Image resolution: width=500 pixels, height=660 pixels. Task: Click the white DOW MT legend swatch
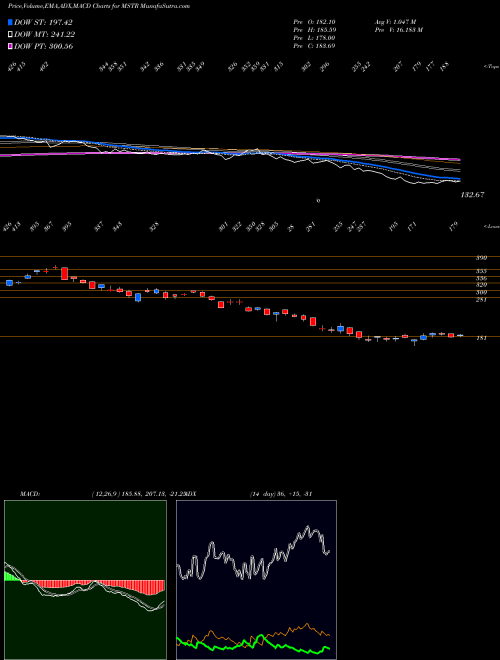[x=10, y=35]
